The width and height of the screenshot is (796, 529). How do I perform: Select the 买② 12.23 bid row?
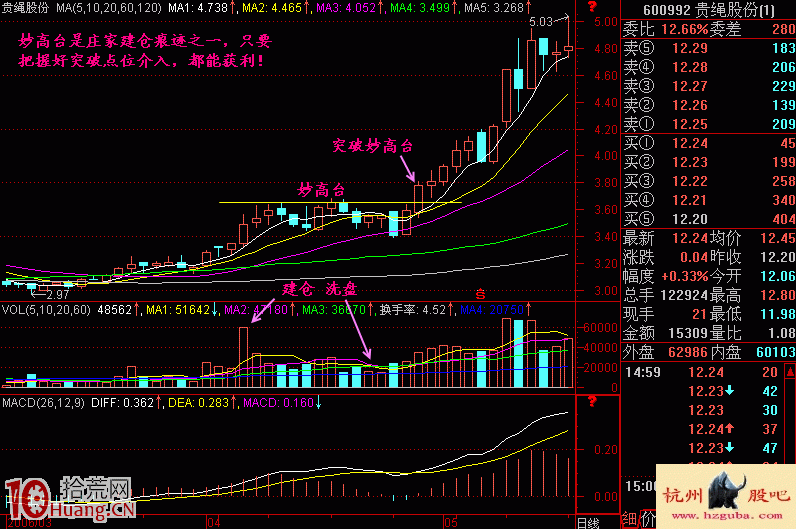point(709,162)
